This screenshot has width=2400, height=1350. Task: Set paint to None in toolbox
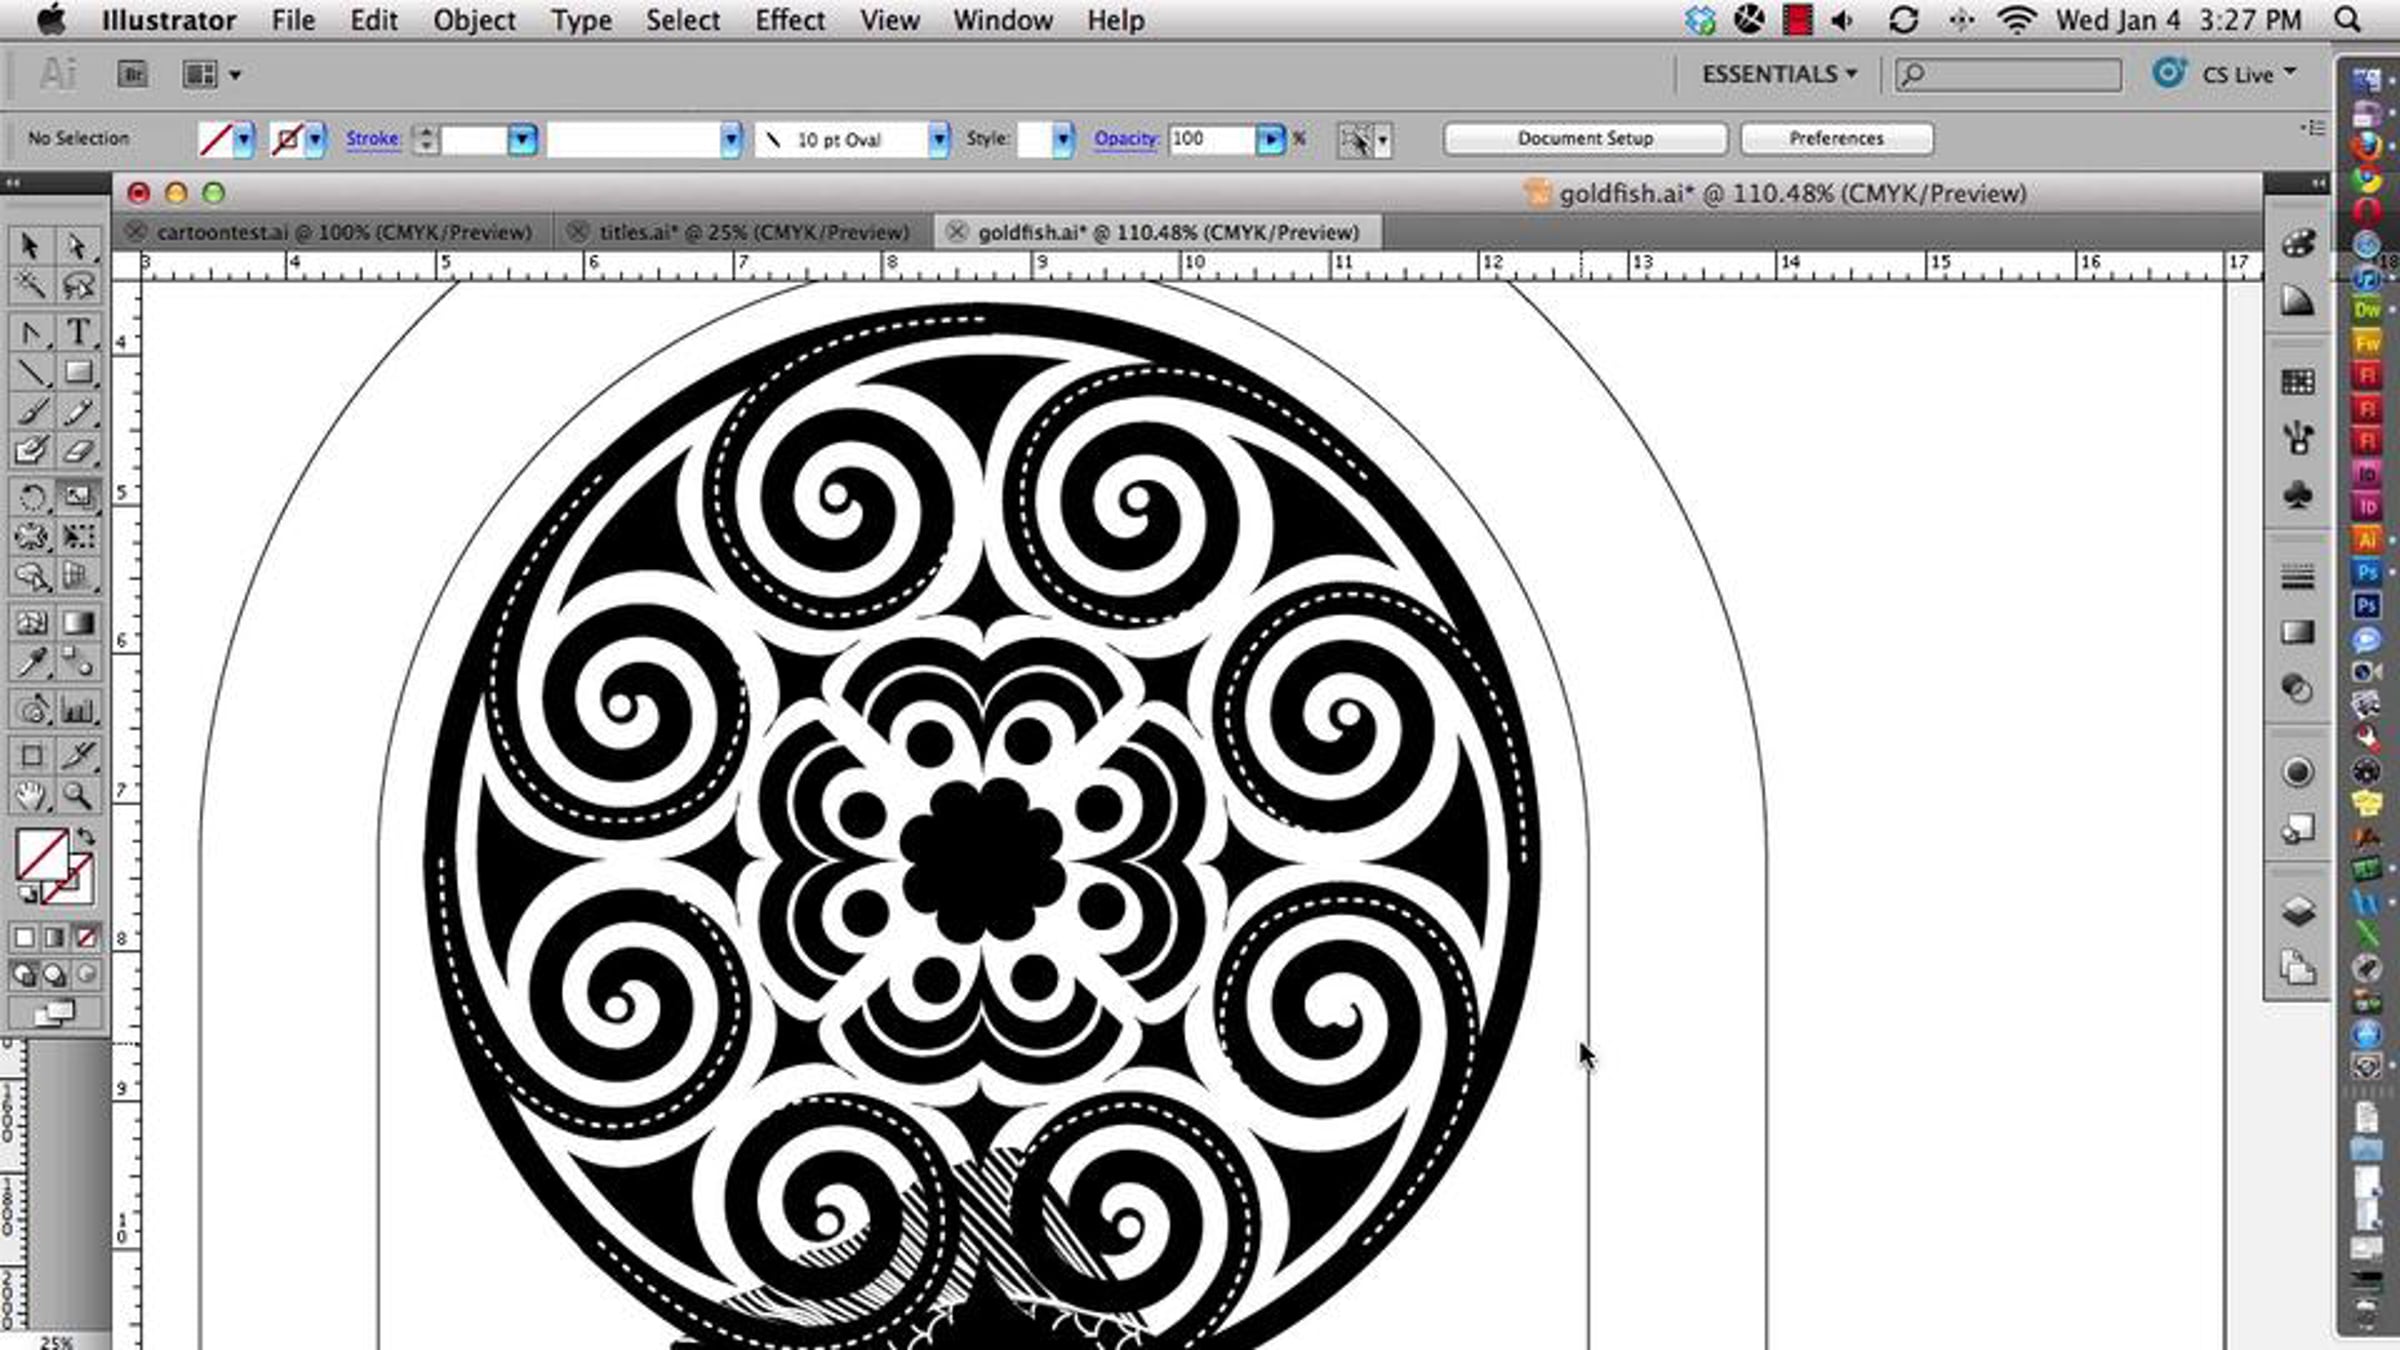coord(87,938)
